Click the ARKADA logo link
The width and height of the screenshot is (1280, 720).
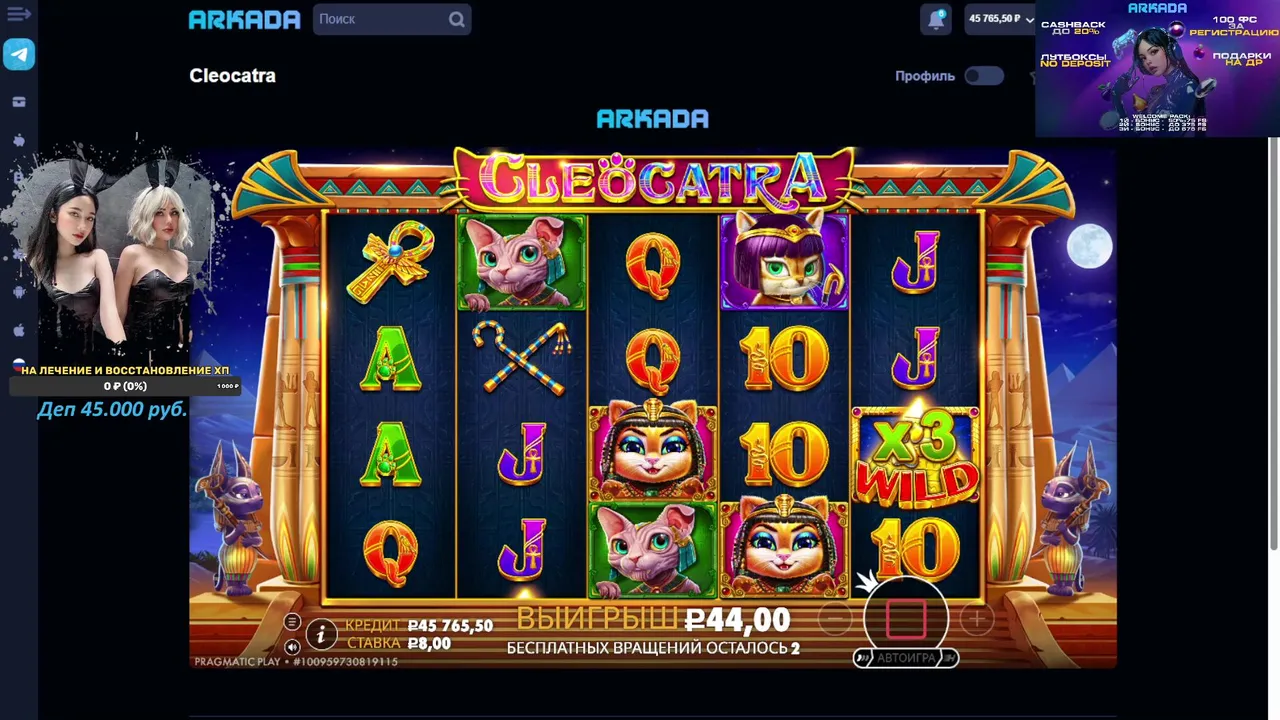pos(245,19)
